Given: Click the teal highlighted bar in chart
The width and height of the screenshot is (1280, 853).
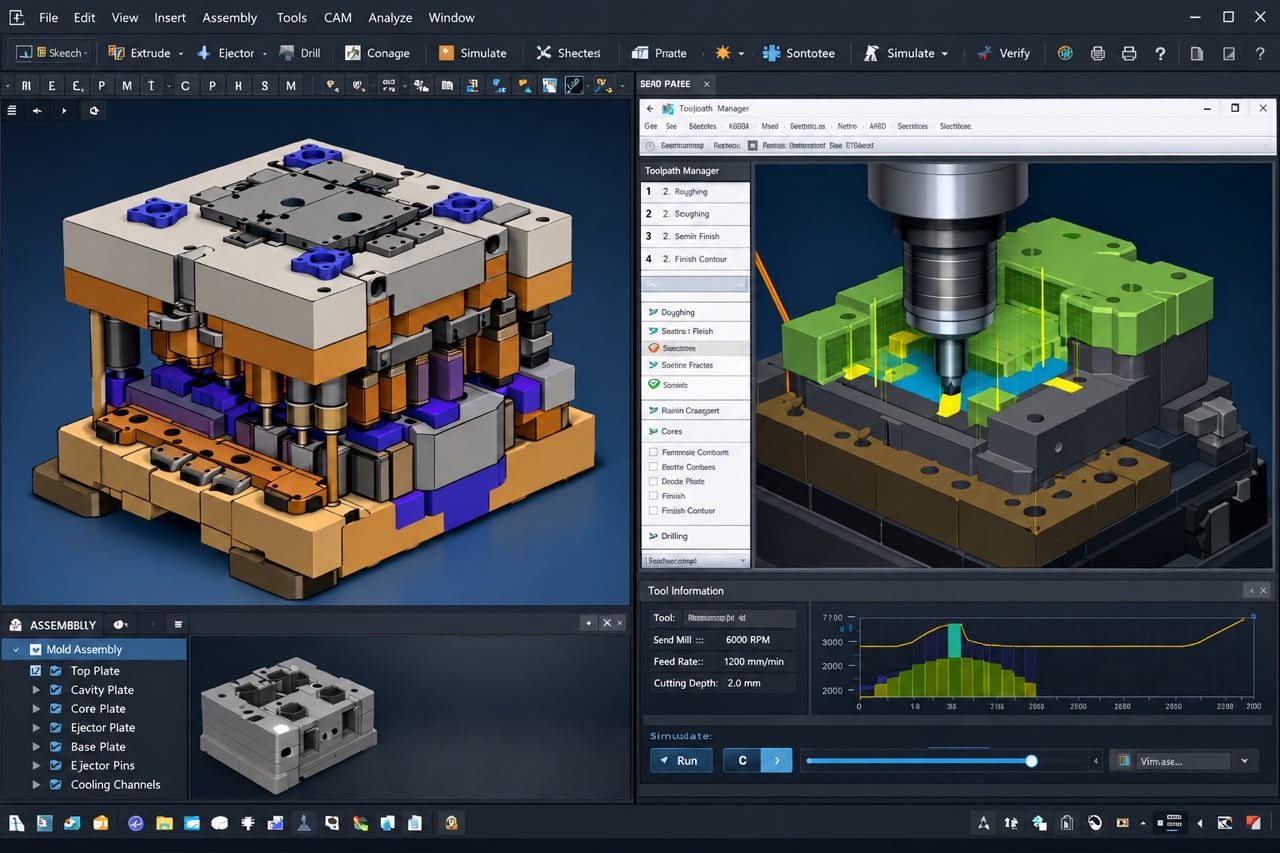Looking at the screenshot, I should [x=954, y=641].
